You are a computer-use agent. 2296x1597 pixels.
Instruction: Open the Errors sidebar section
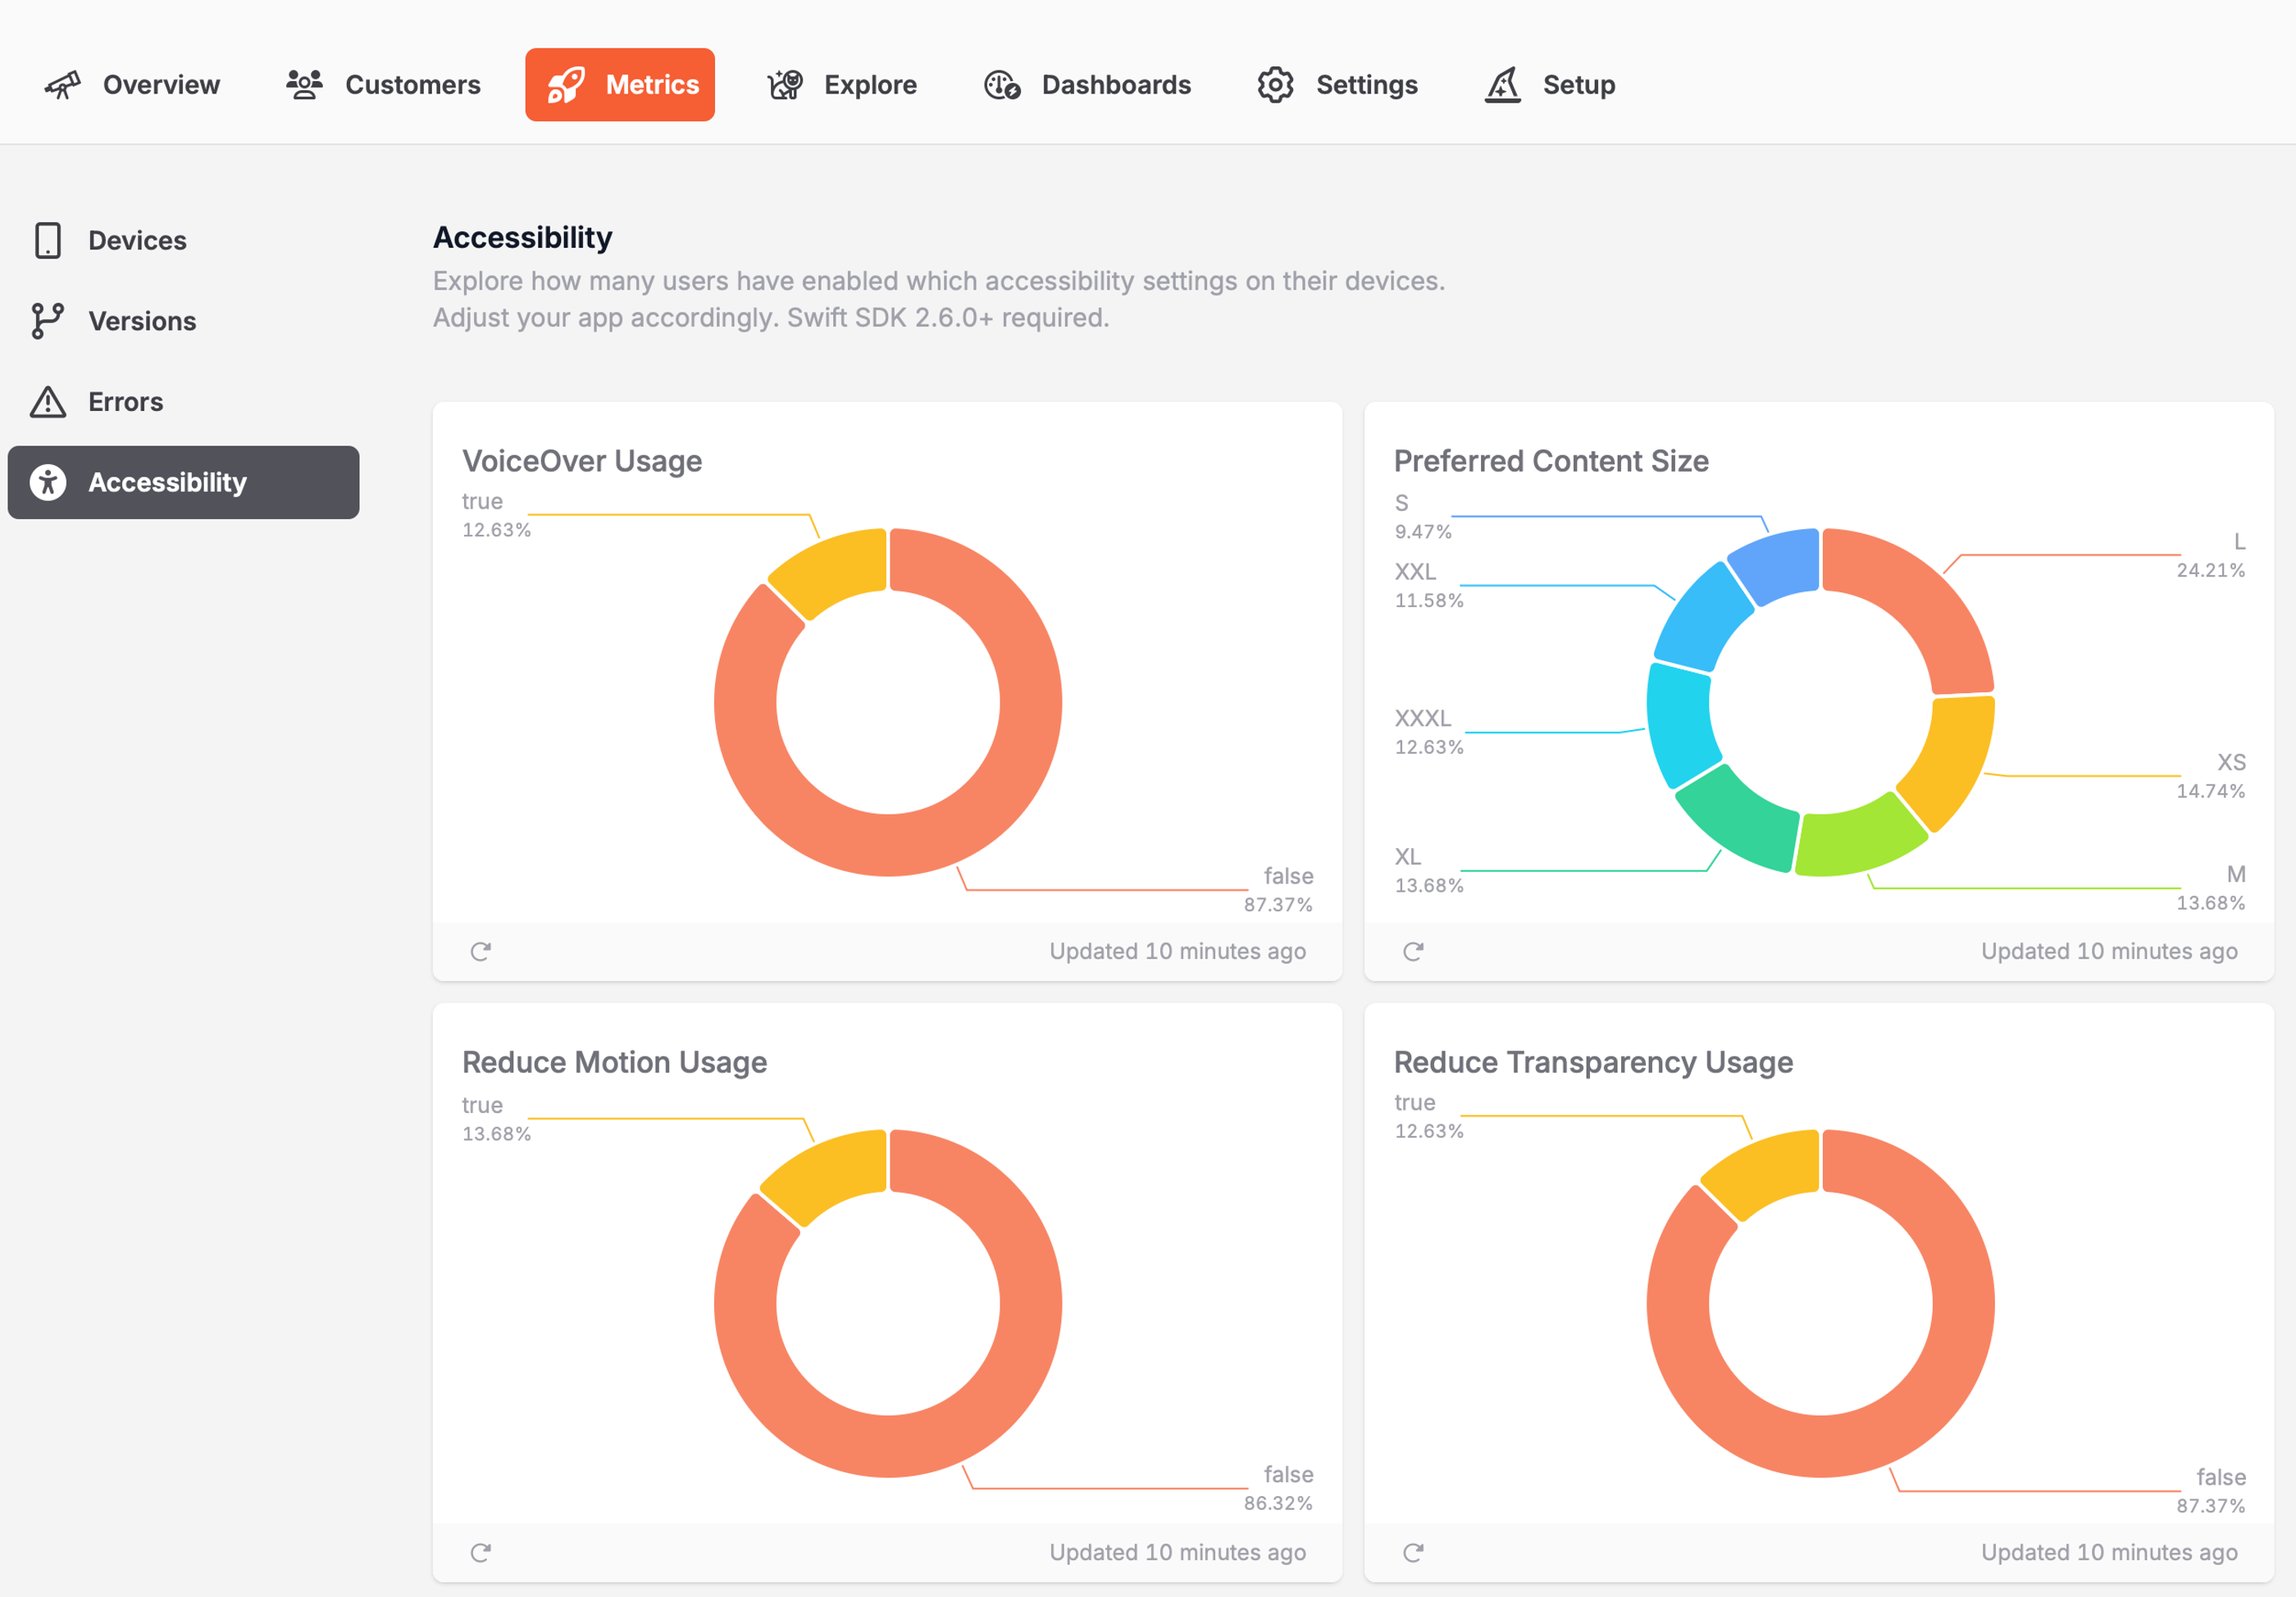tap(125, 402)
